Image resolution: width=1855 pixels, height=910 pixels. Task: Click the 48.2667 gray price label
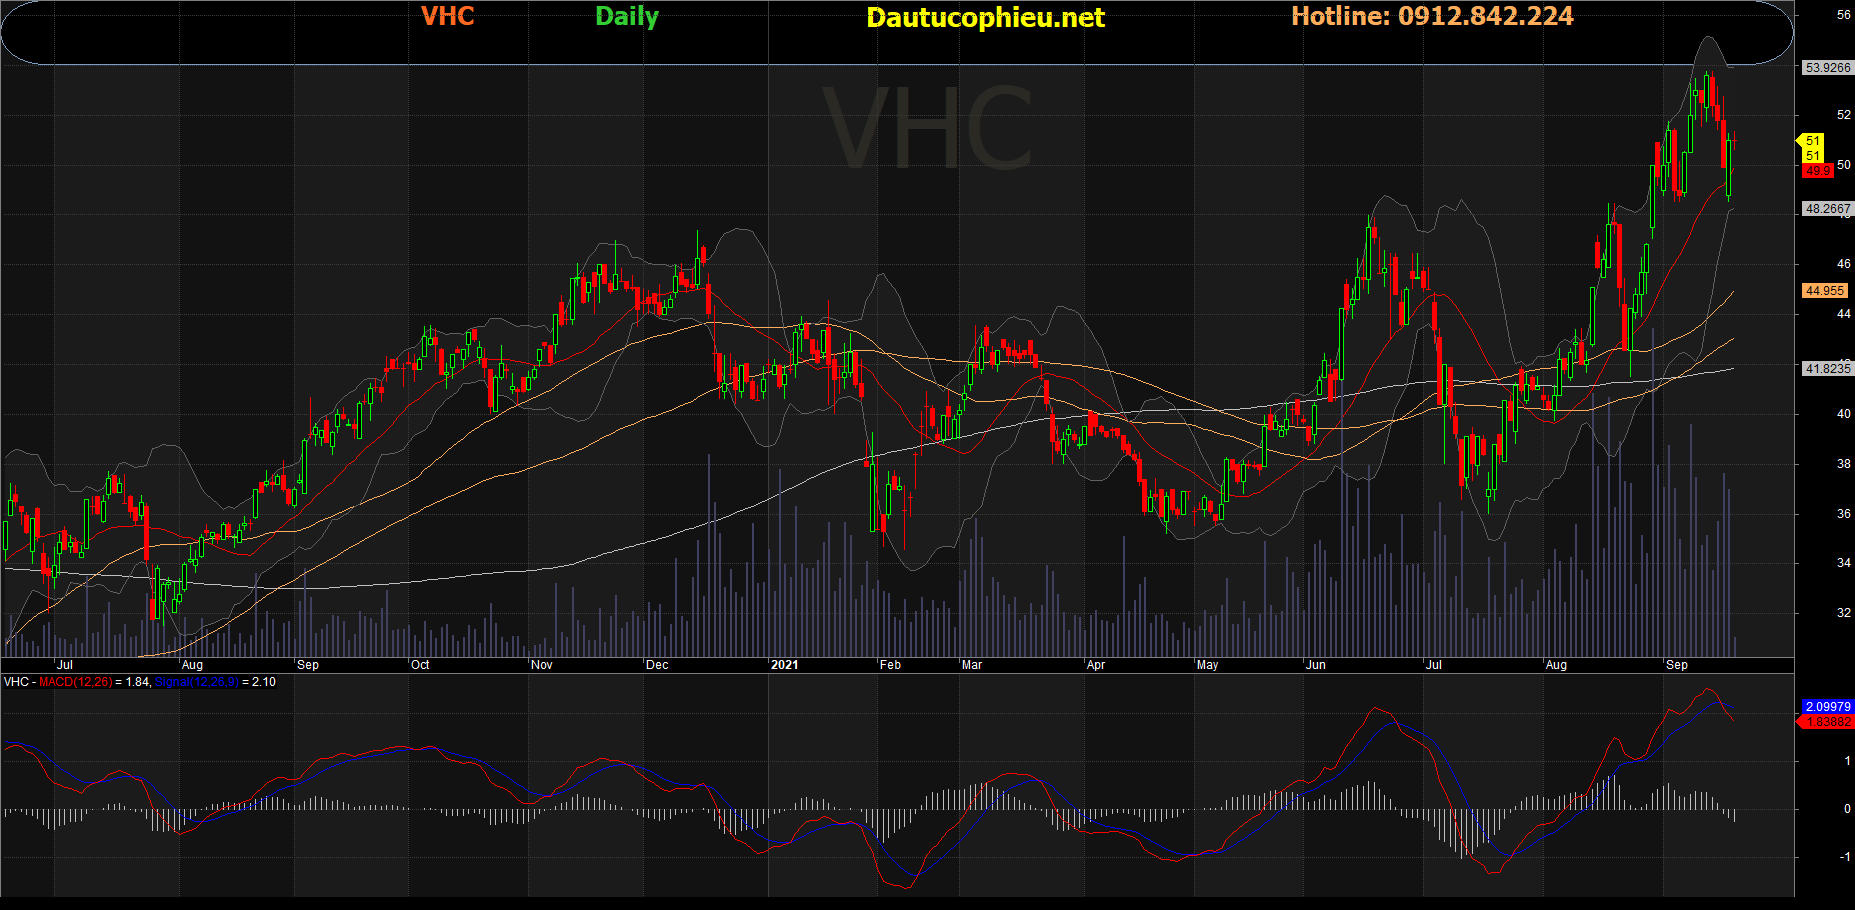[1827, 209]
